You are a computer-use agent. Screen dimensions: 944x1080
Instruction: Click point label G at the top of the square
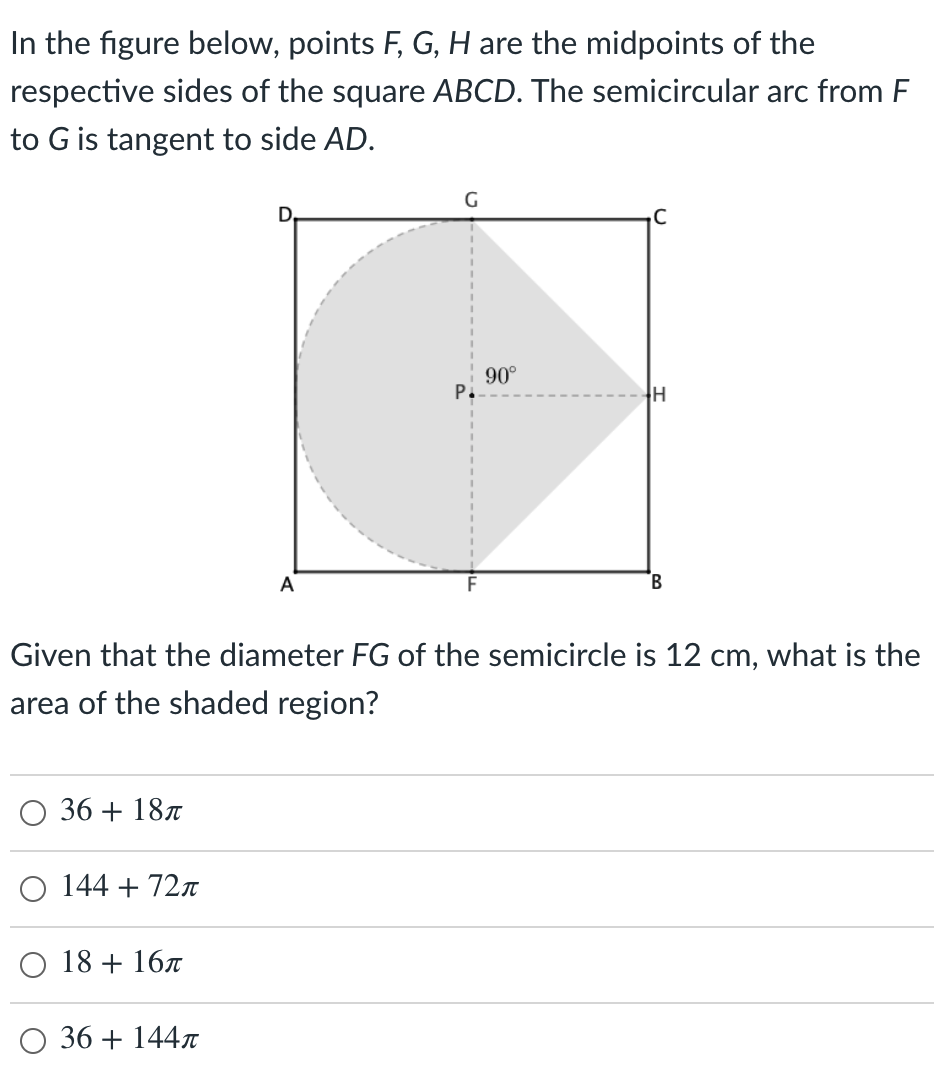pos(469,201)
